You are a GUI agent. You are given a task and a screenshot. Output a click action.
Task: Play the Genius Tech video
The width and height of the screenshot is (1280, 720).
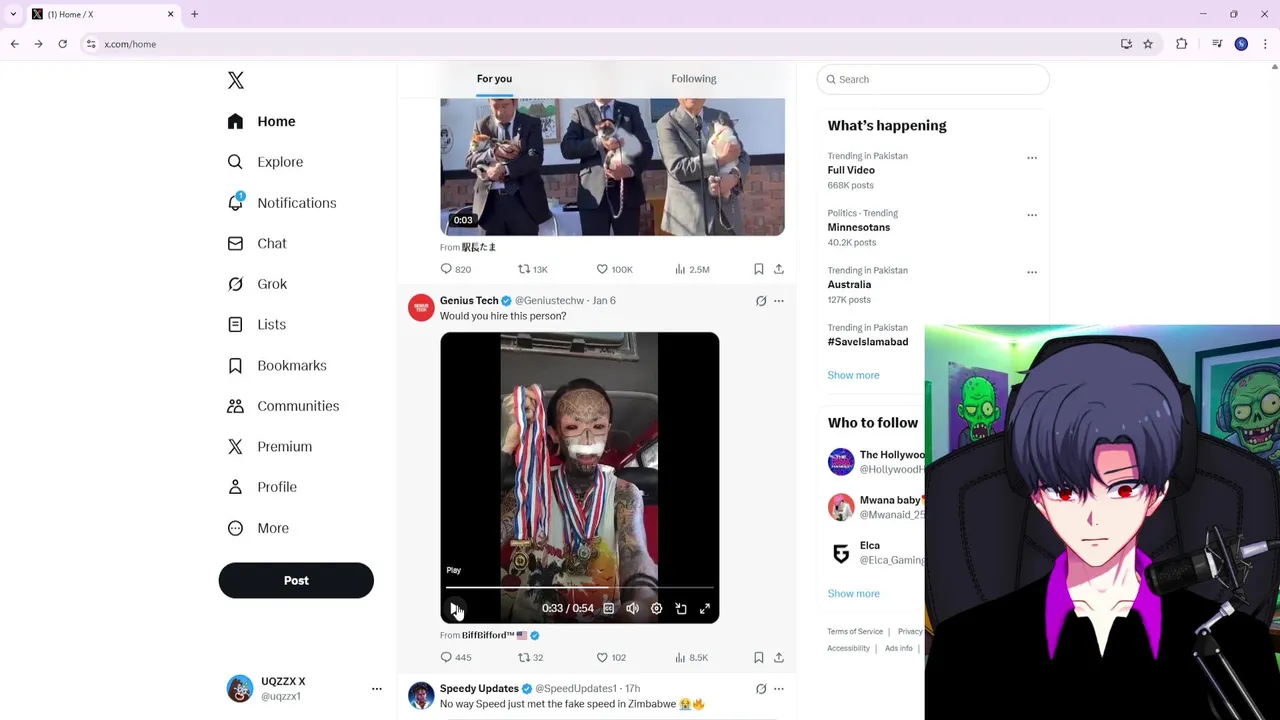pyautogui.click(x=455, y=608)
